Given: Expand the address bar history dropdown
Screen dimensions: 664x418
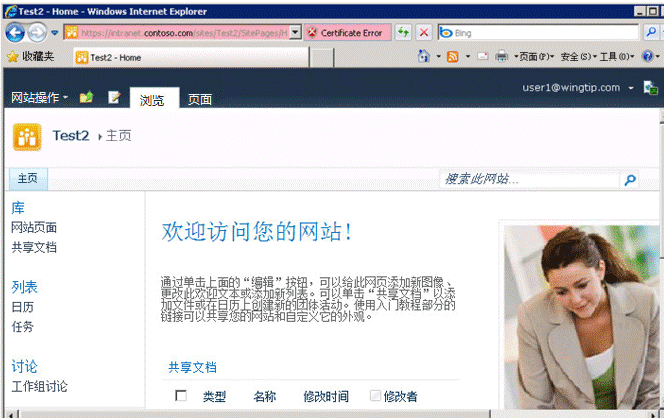Looking at the screenshot, I should (296, 33).
